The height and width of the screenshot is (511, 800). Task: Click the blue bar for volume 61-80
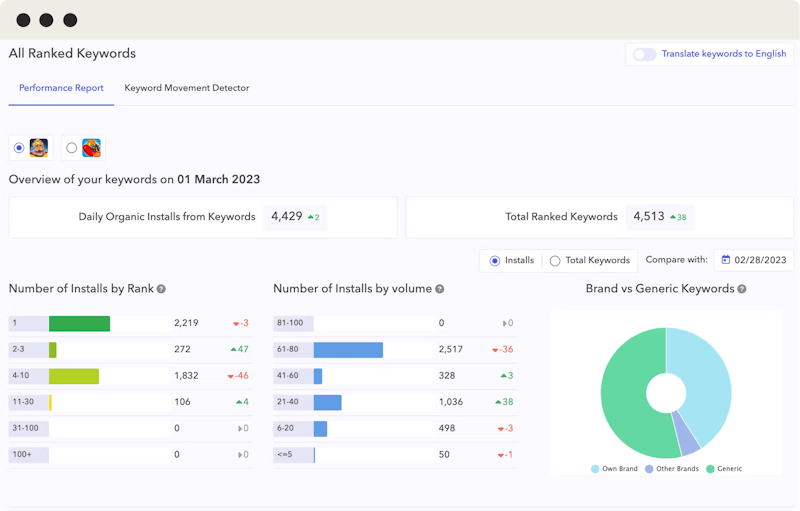click(x=348, y=350)
